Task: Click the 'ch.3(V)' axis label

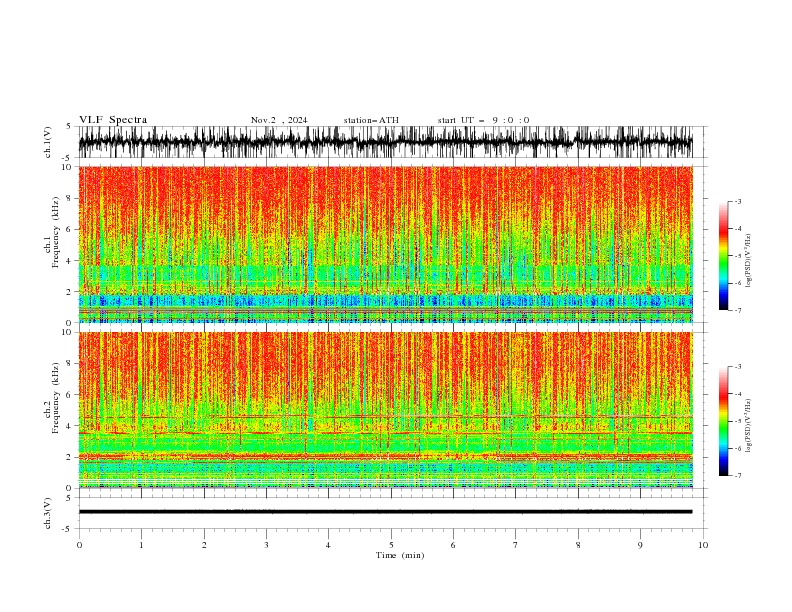Action: tap(48, 513)
